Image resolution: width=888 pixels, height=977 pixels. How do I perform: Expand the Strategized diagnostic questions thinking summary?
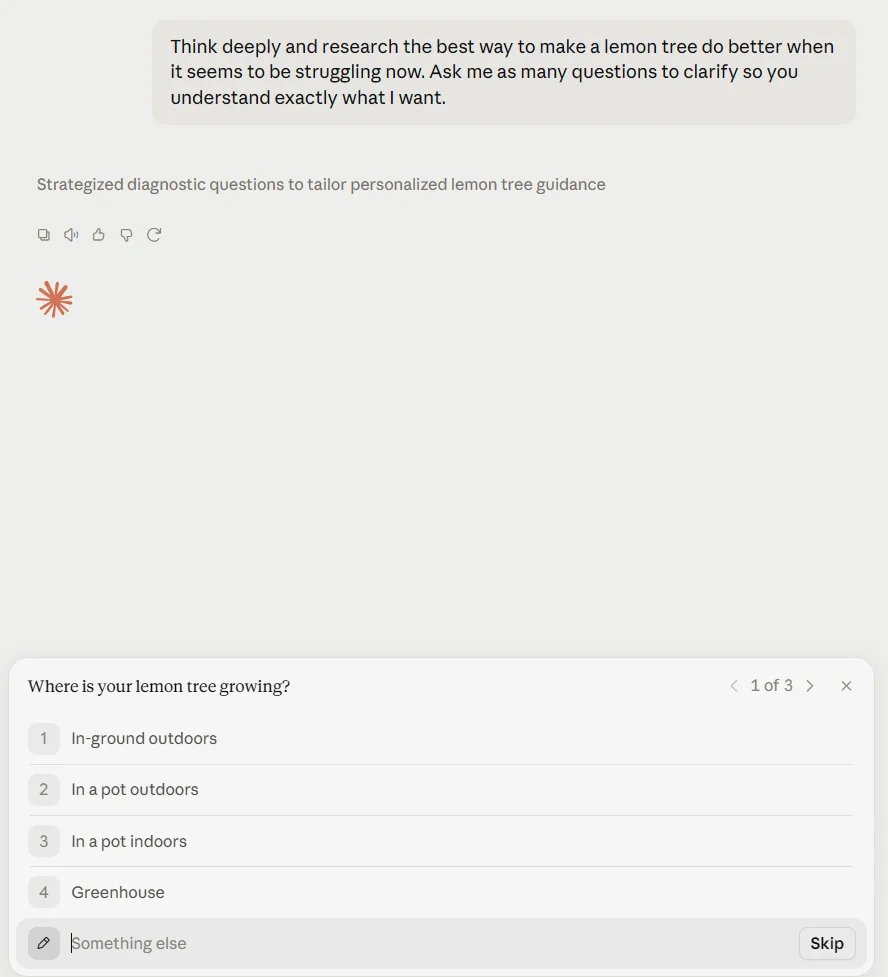321,184
